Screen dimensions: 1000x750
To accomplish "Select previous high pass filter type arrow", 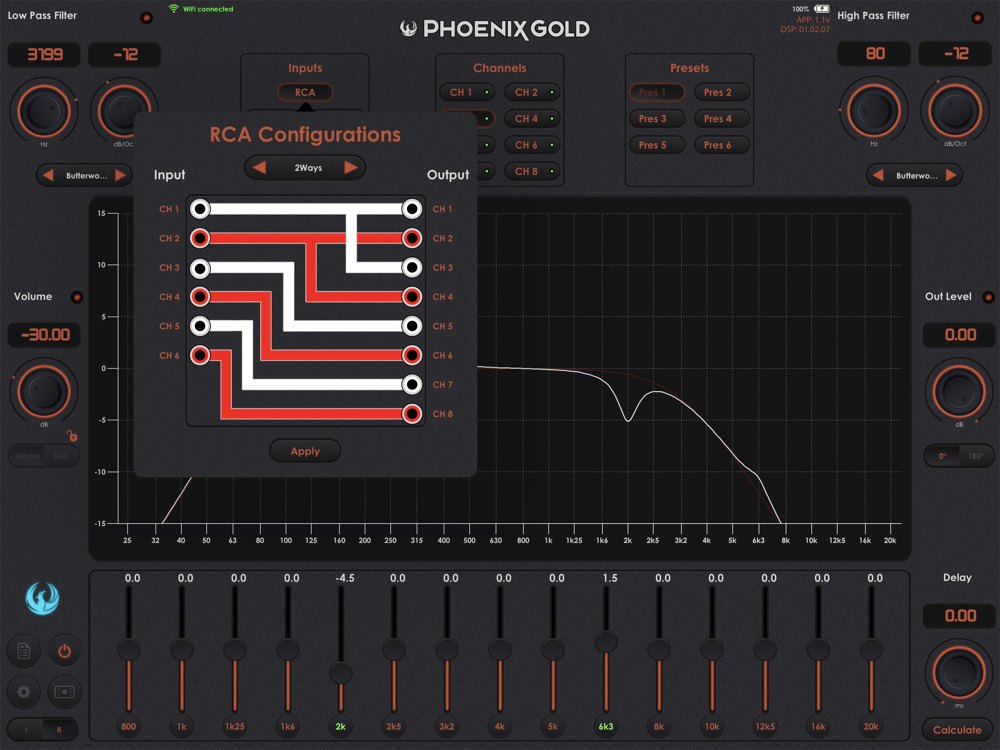I will tap(878, 175).
